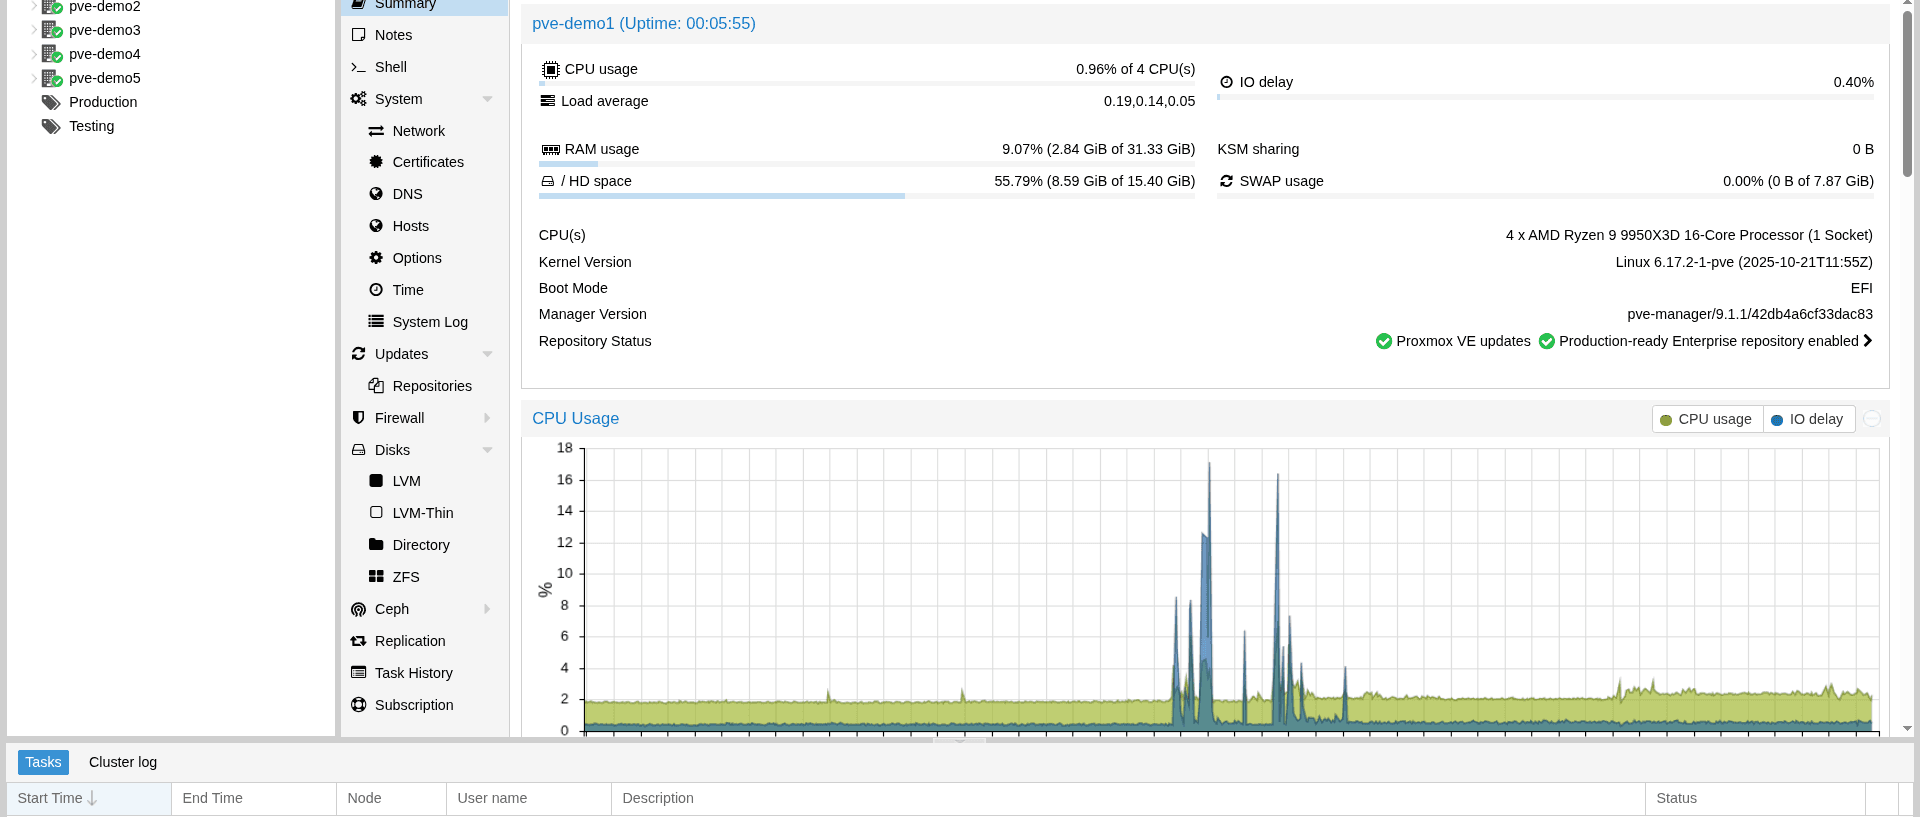Click the Subscription lifebuoy icon
Viewport: 1920px width, 817px height.
point(358,705)
